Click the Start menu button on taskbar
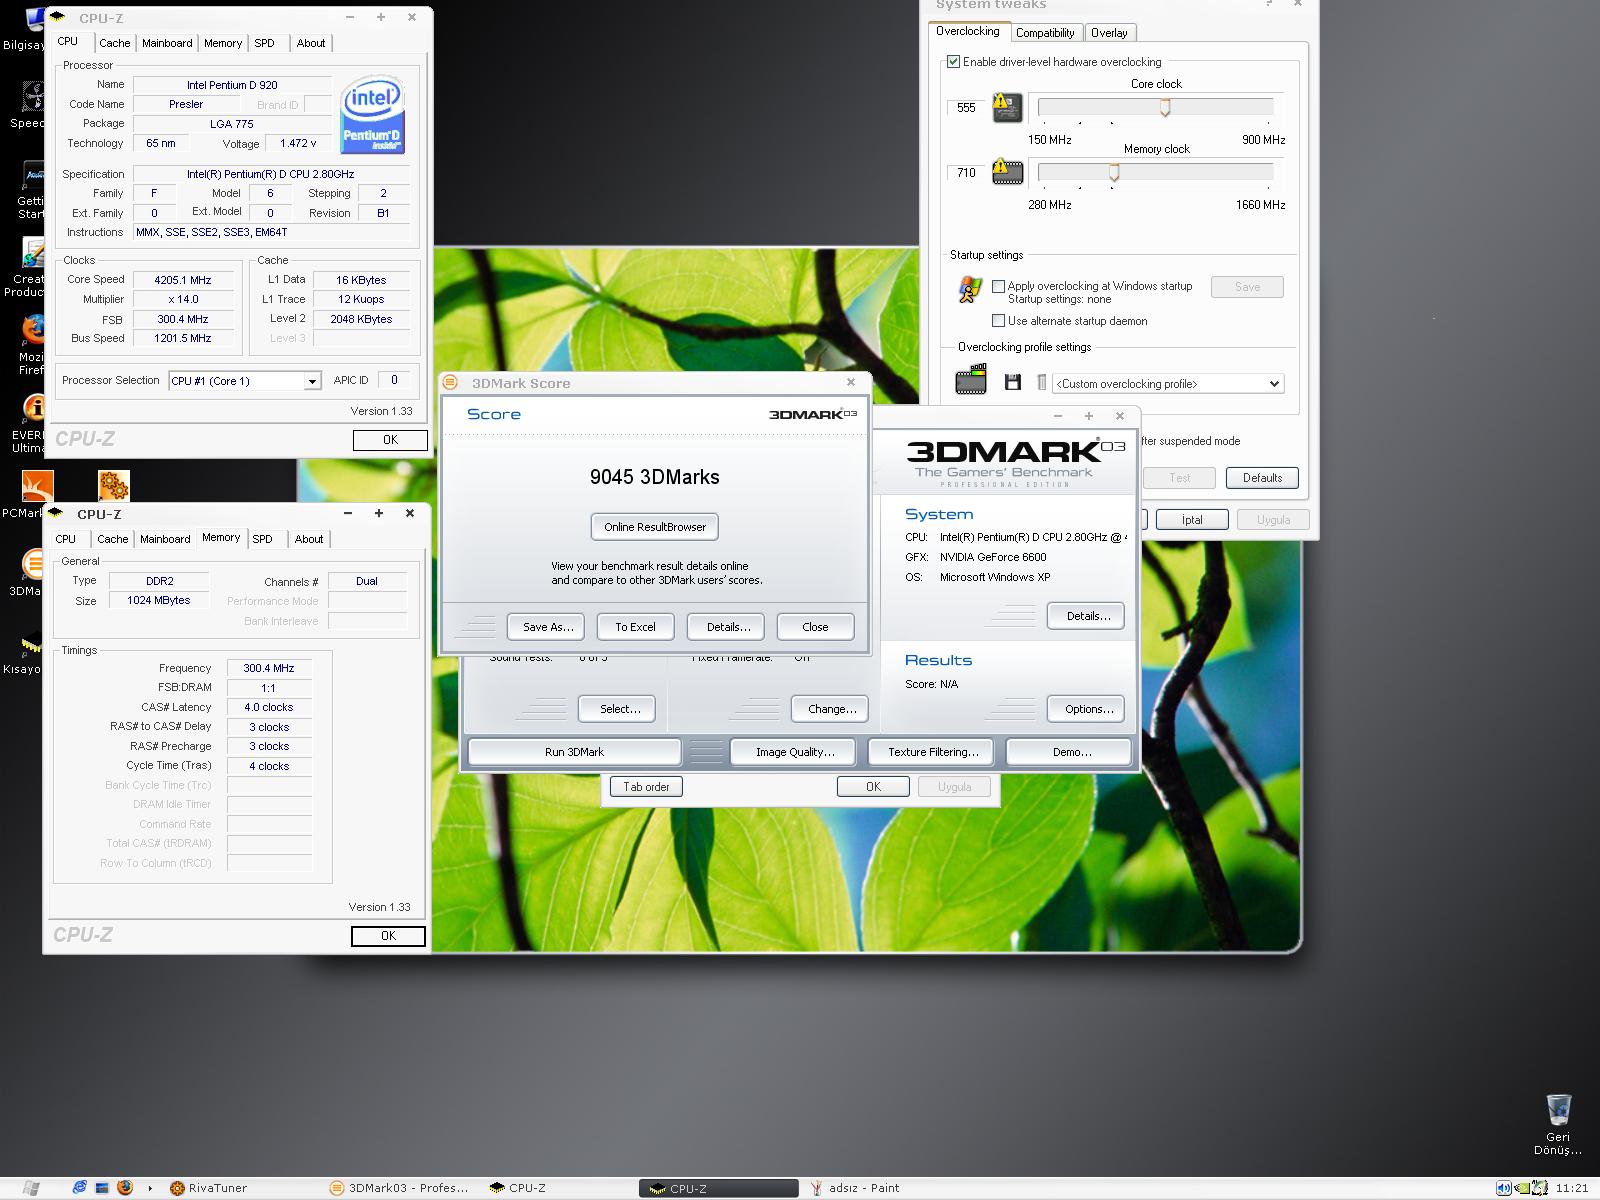 pyautogui.click(x=30, y=1188)
